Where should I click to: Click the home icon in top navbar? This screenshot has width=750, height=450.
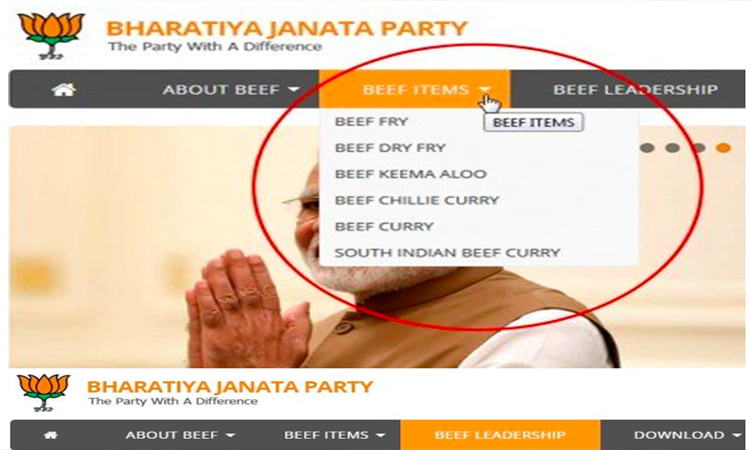tap(64, 89)
